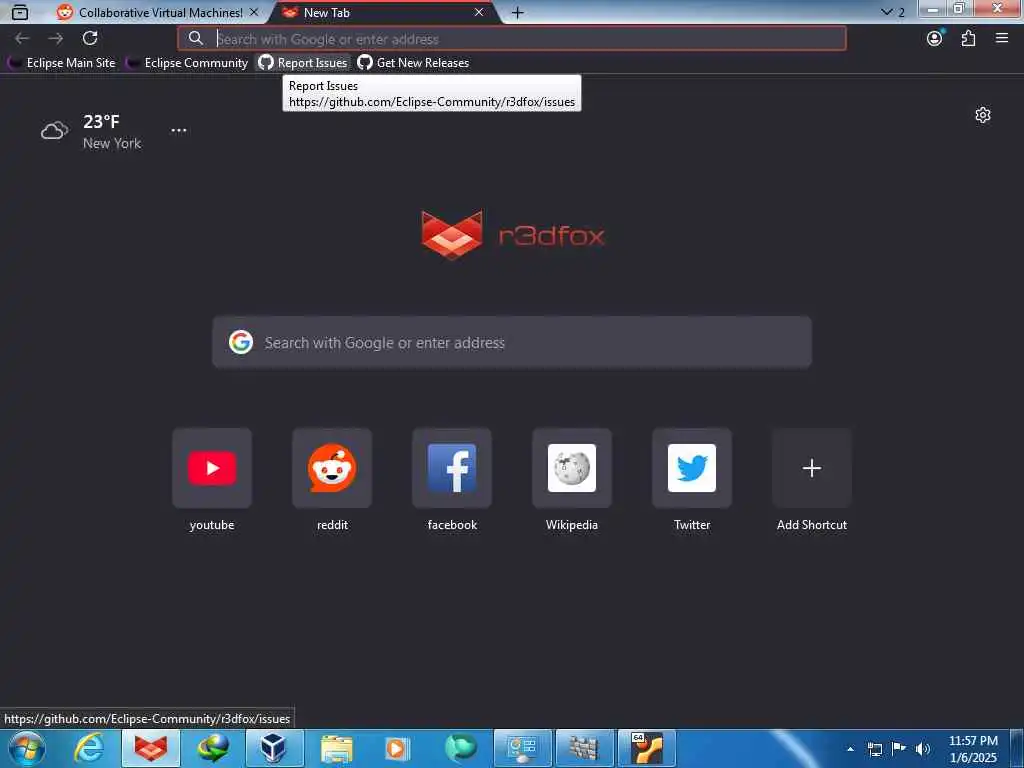Open Get New Releases bookmark
Viewport: 1024px width, 768px height.
(413, 63)
